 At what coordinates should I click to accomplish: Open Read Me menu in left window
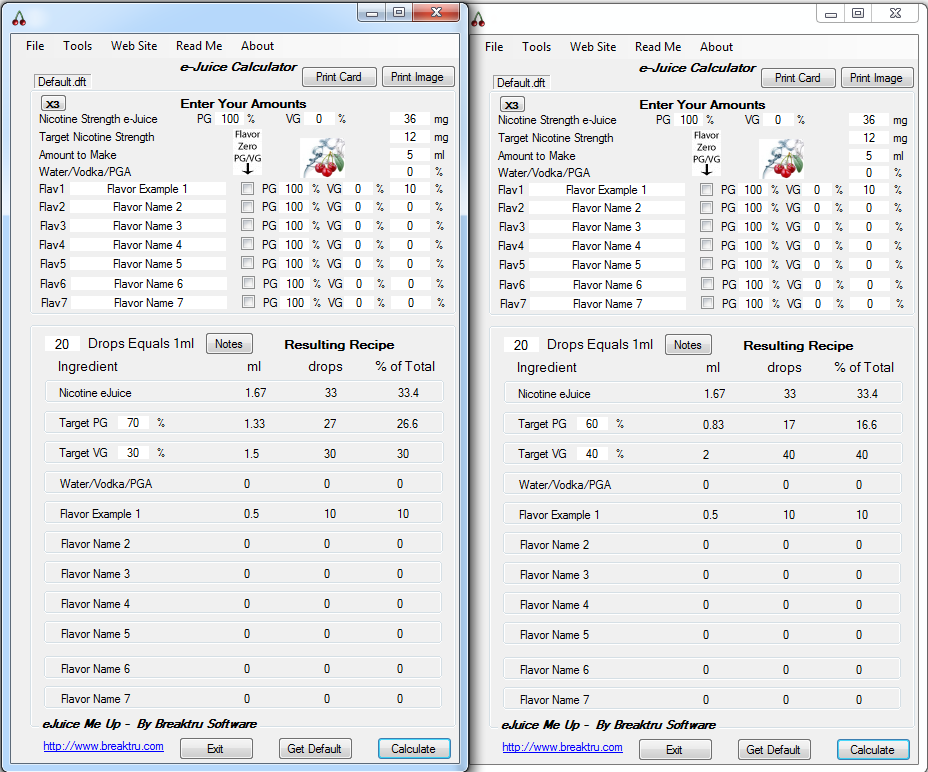[199, 46]
